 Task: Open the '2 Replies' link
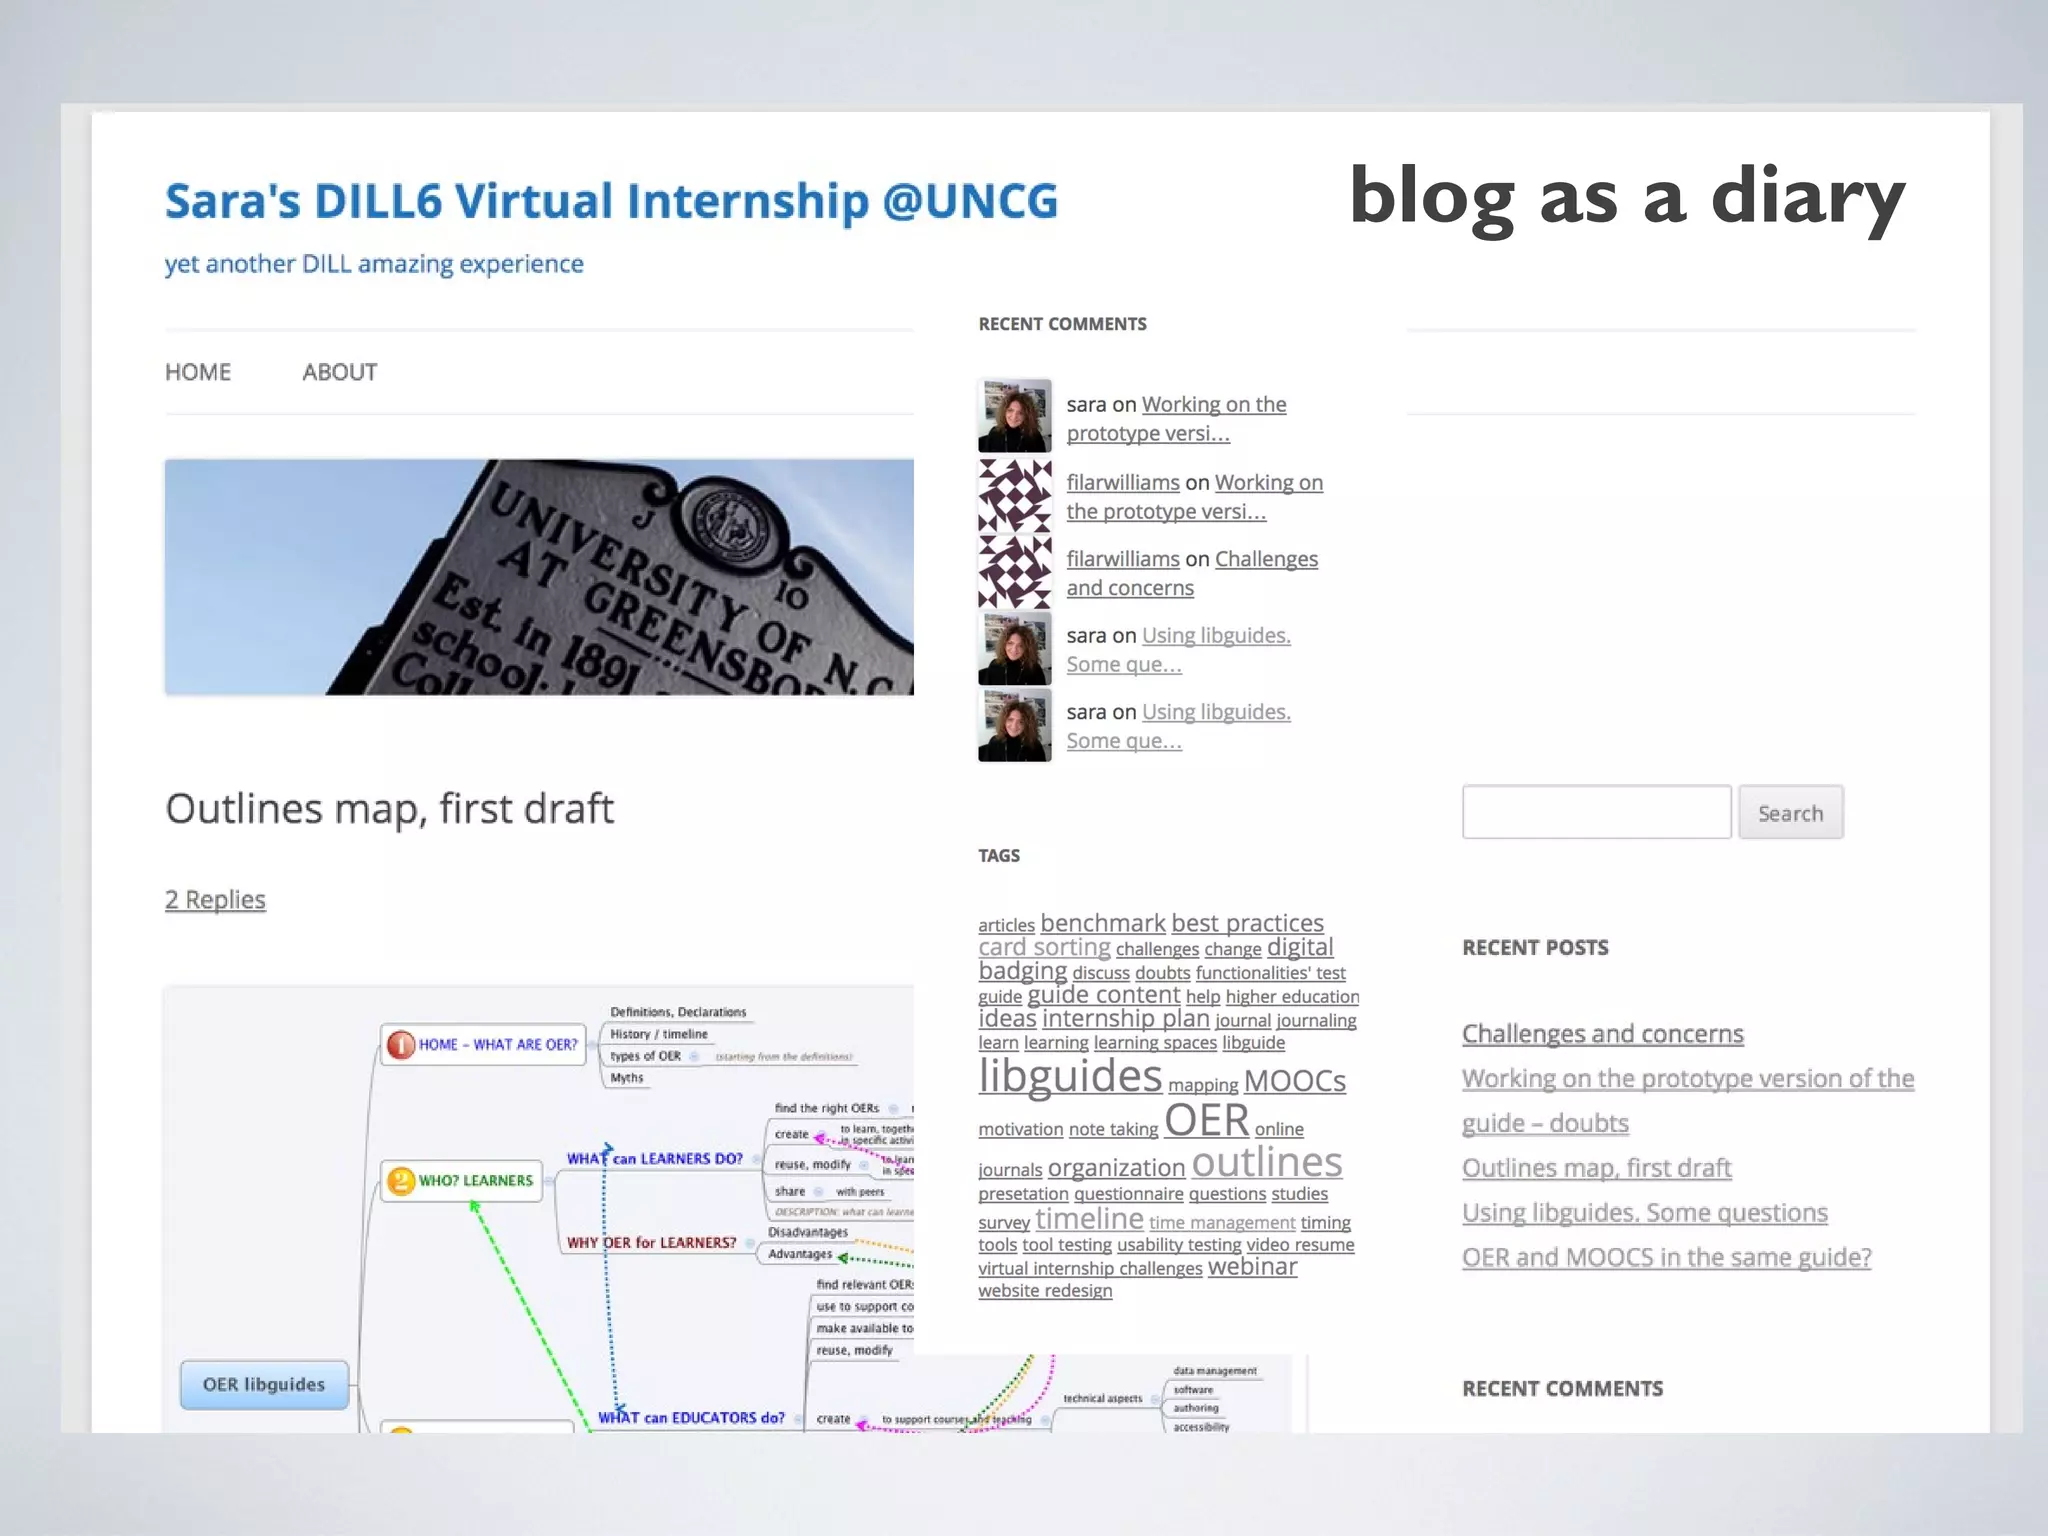click(215, 899)
